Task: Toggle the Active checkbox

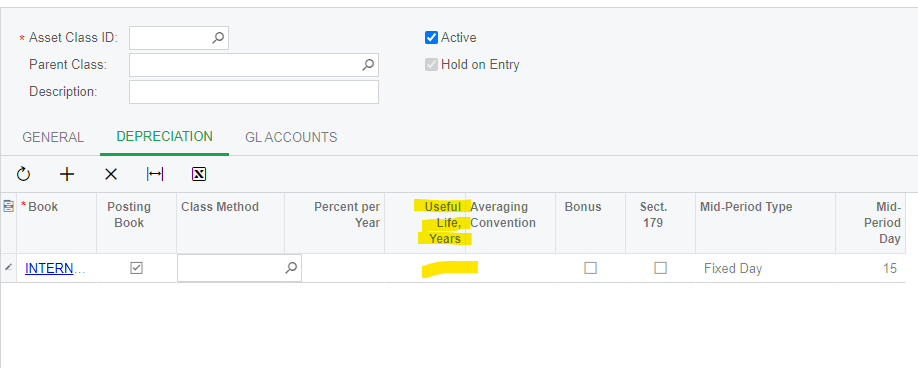Action: pyautogui.click(x=431, y=37)
